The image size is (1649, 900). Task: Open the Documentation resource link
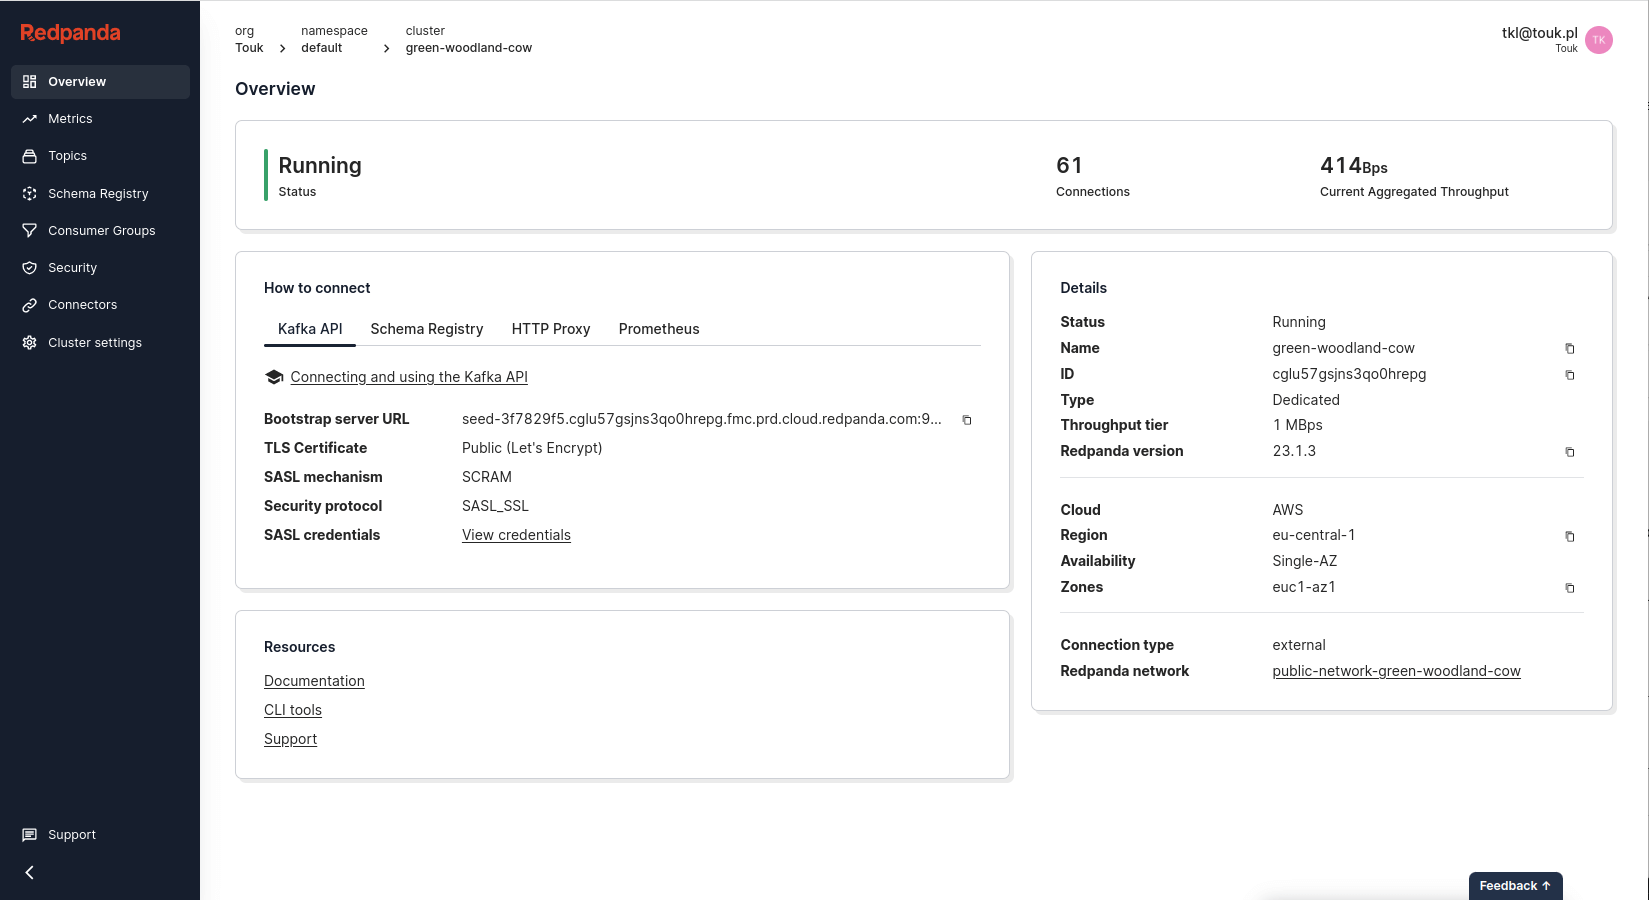click(x=314, y=681)
